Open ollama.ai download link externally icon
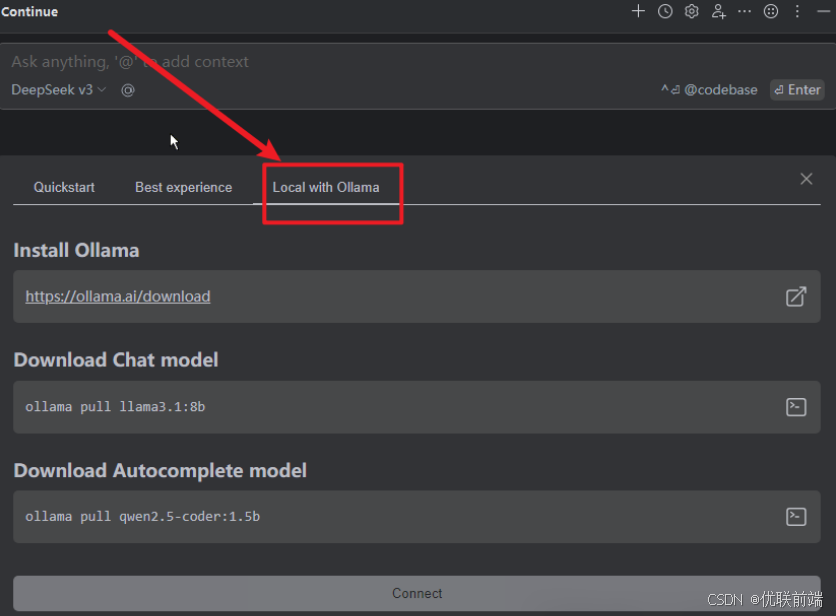This screenshot has width=836, height=616. point(796,297)
